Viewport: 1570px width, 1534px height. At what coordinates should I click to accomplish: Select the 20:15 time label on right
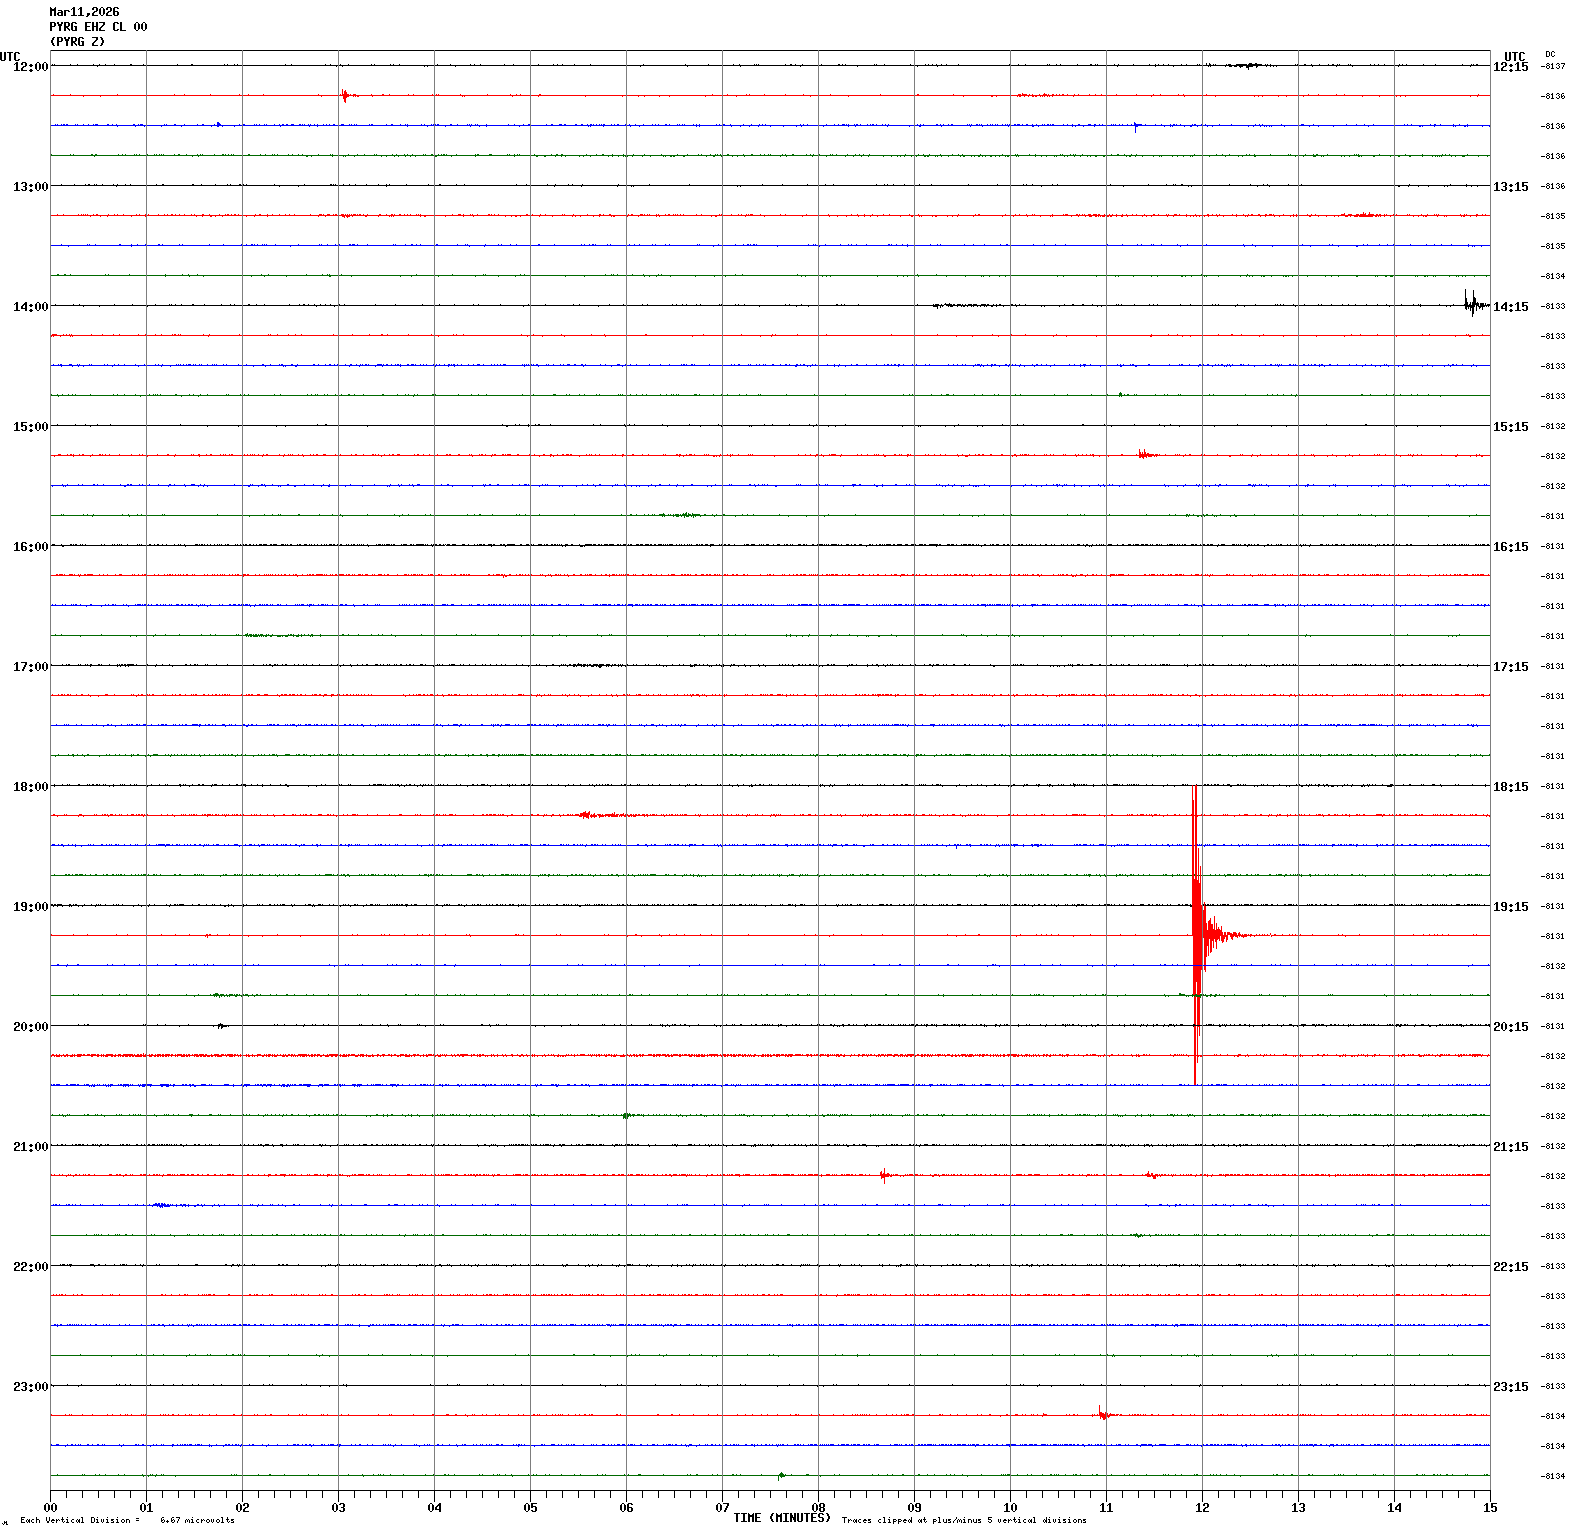(x=1510, y=1026)
